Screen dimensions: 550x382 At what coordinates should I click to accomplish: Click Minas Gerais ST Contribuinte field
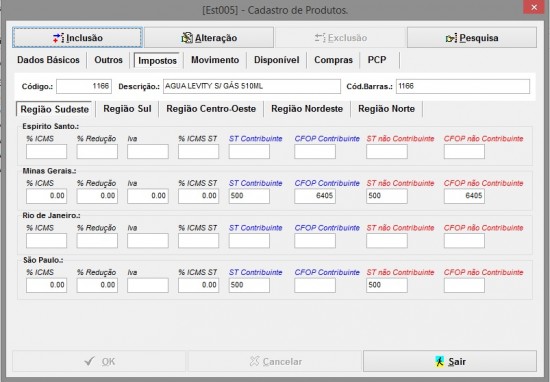[249, 196]
